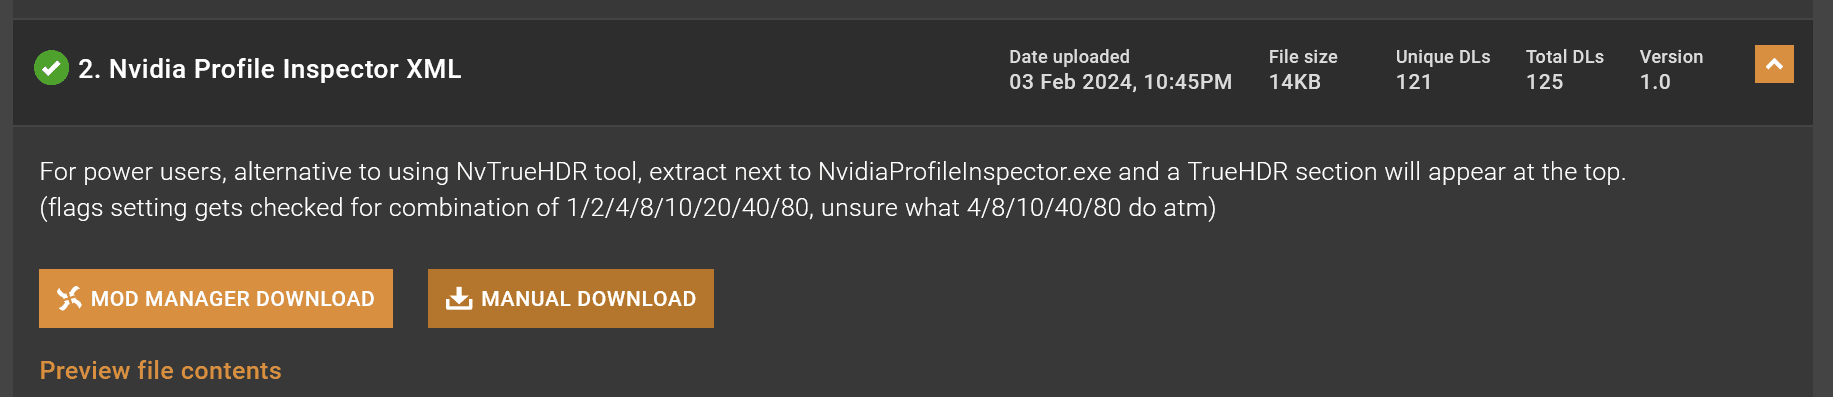Click the Date uploaded label
Screen dimensions: 1833x397
[x=1069, y=57]
